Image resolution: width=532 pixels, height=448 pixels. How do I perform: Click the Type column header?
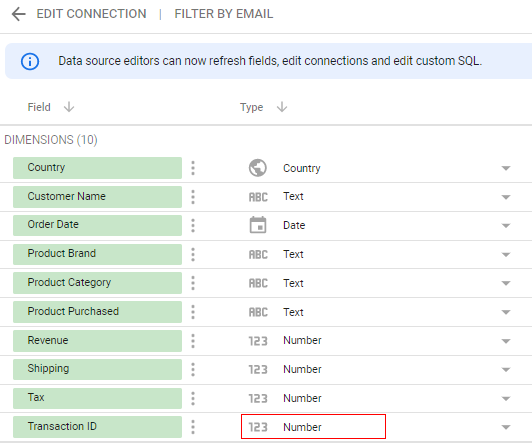[x=251, y=107]
